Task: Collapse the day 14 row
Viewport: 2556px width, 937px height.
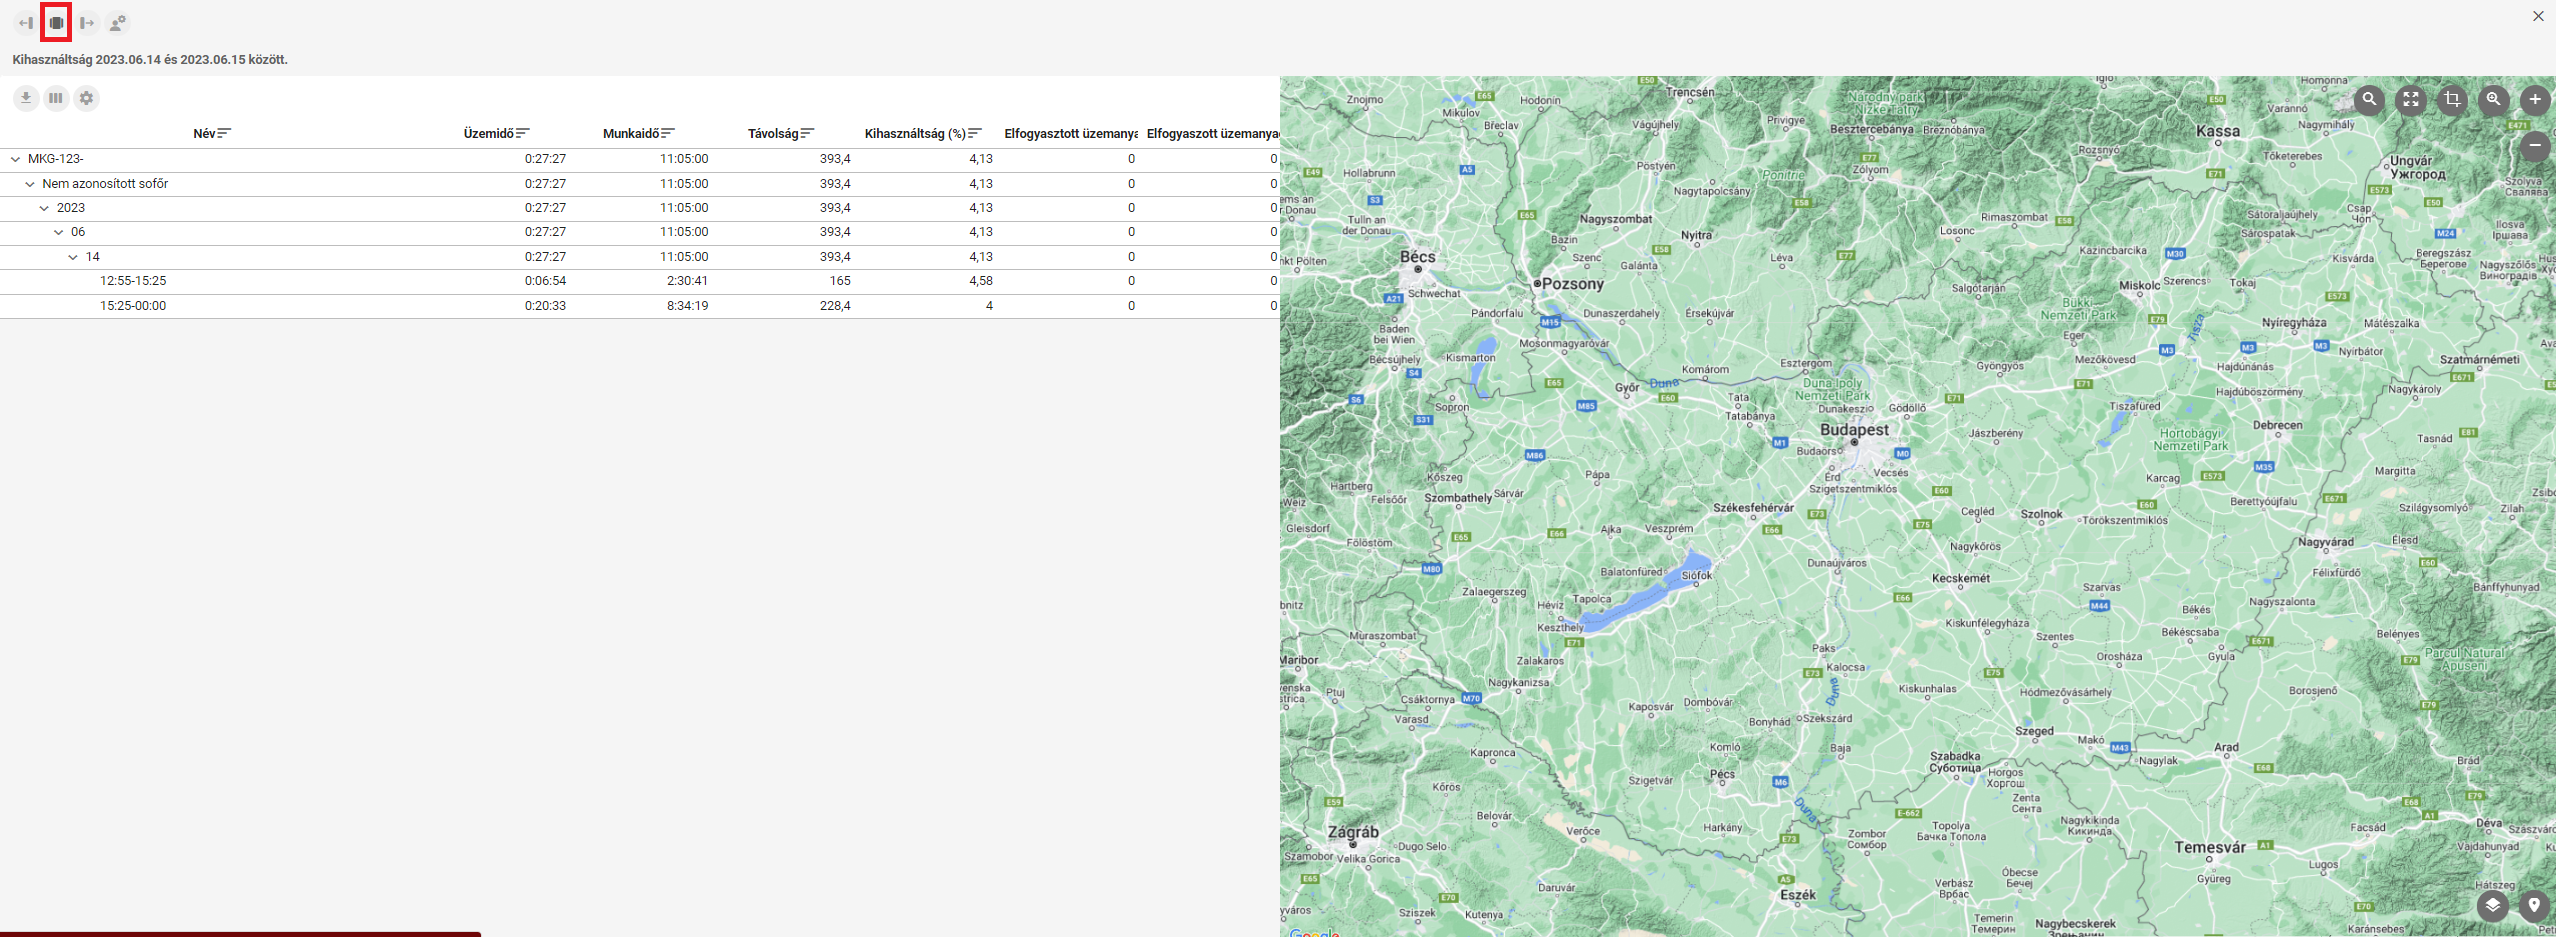Action: point(73,257)
